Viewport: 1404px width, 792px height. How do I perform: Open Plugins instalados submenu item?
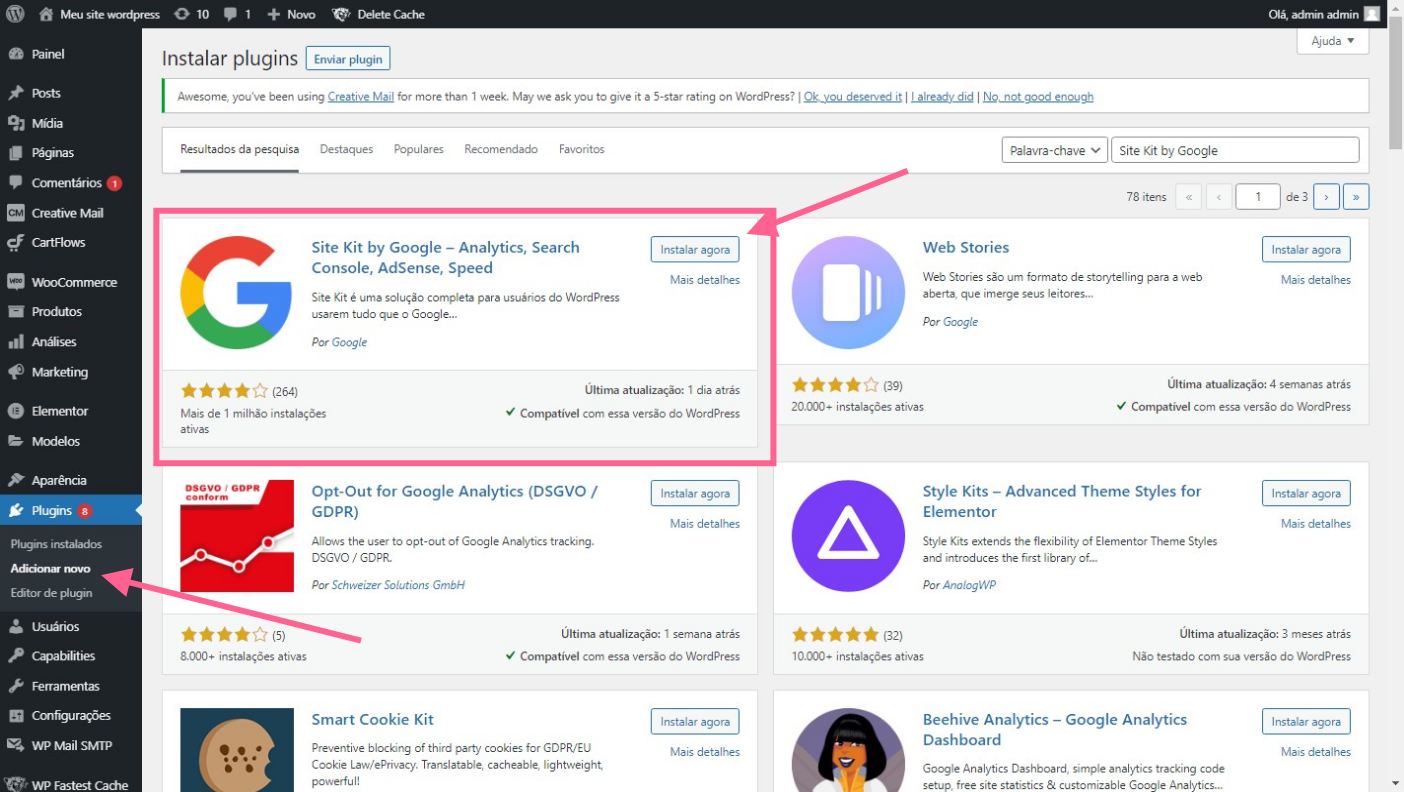[56, 544]
